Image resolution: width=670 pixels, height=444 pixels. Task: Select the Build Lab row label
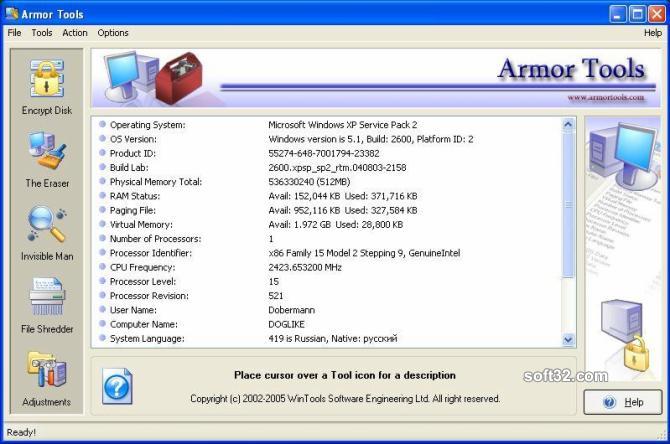129,168
